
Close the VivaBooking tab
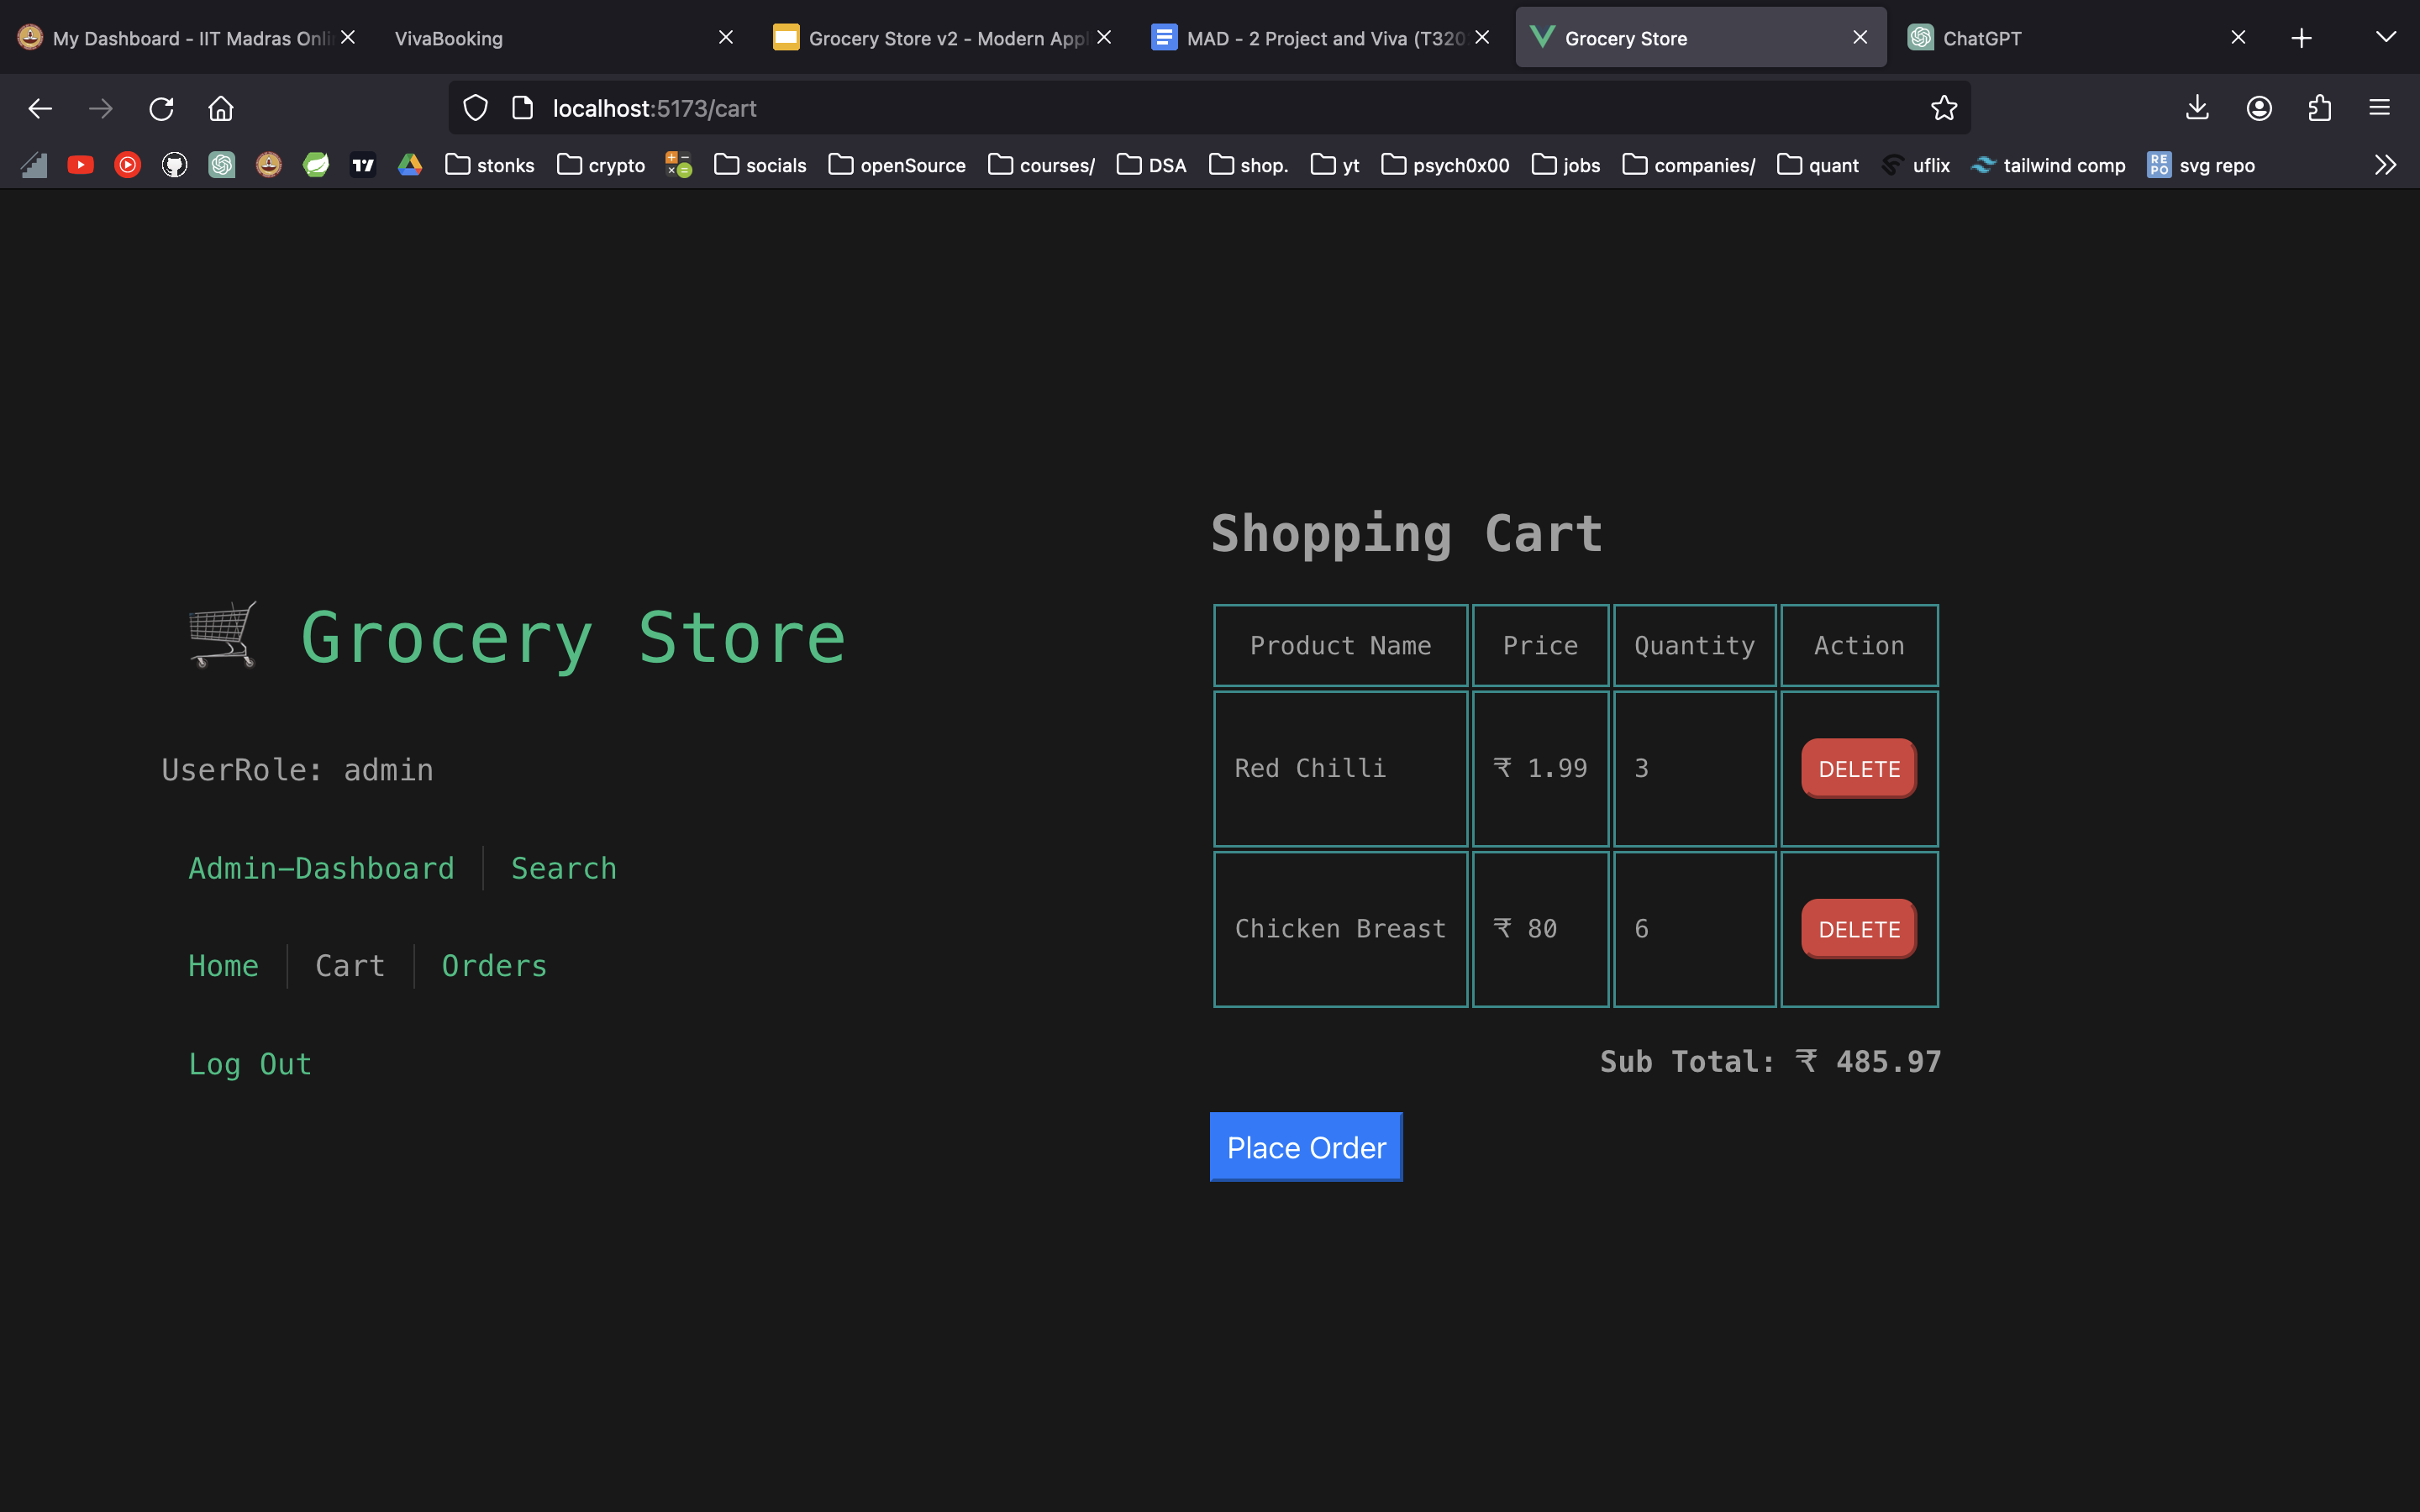point(726,37)
